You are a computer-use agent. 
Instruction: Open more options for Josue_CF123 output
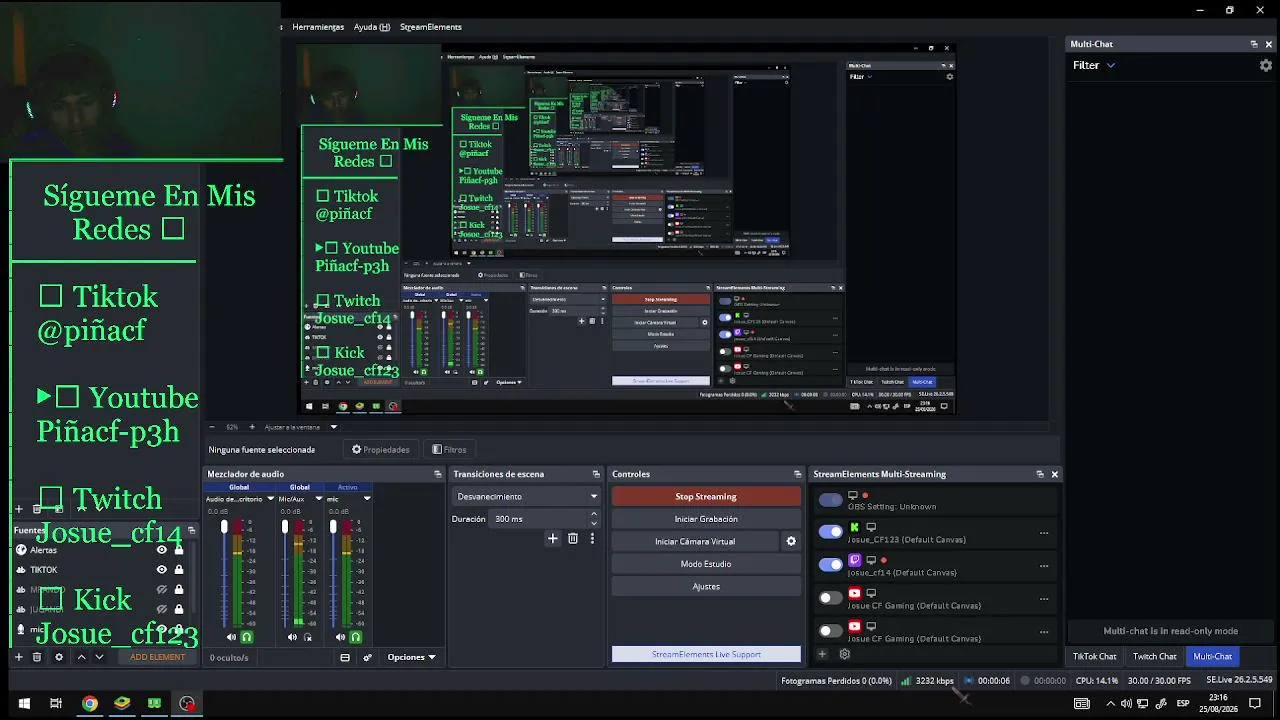[1044, 533]
